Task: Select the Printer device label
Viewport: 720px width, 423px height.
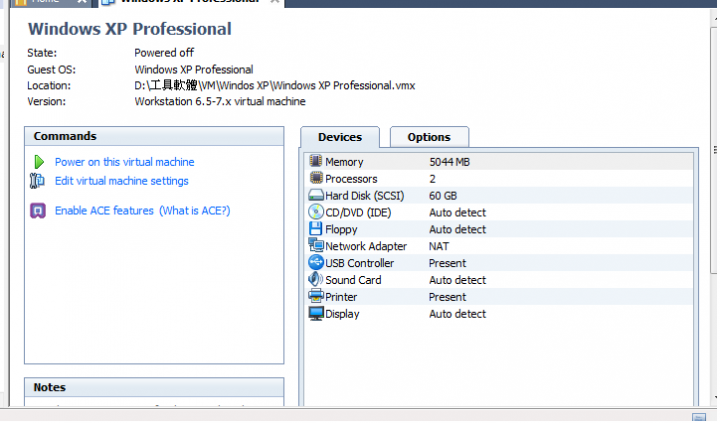Action: coord(341,297)
